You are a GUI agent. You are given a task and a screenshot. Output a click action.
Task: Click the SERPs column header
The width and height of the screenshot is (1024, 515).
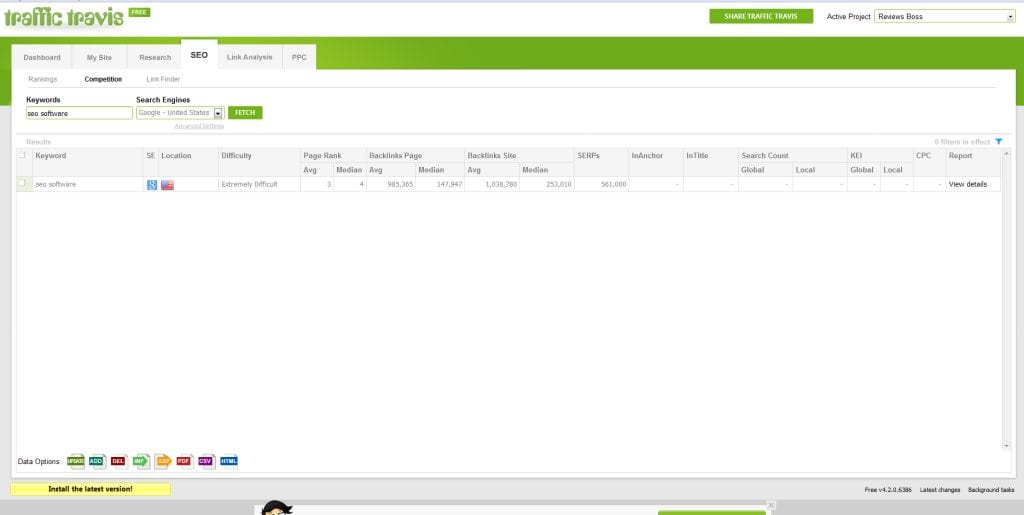[x=588, y=155]
